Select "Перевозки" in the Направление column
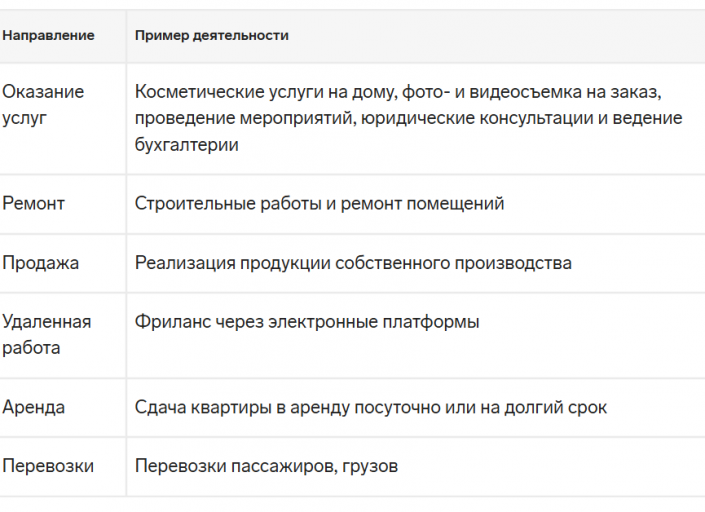Viewport: 705px width, 512px height. [x=48, y=466]
